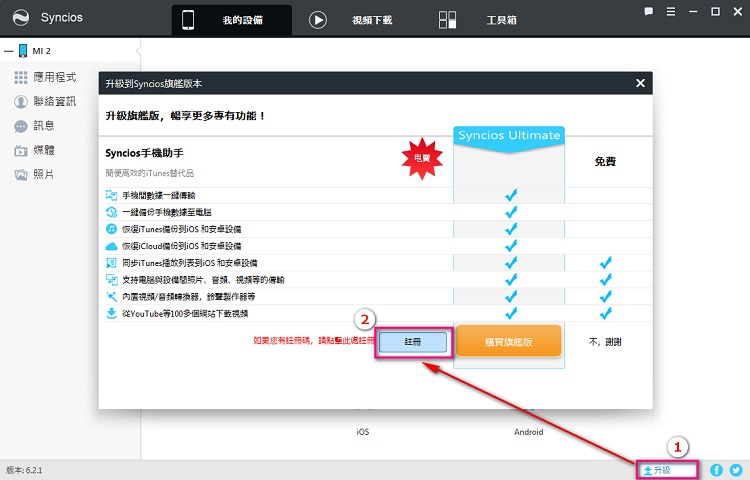Click the 免費 column heading
This screenshot has height=480, width=750.
(605, 162)
